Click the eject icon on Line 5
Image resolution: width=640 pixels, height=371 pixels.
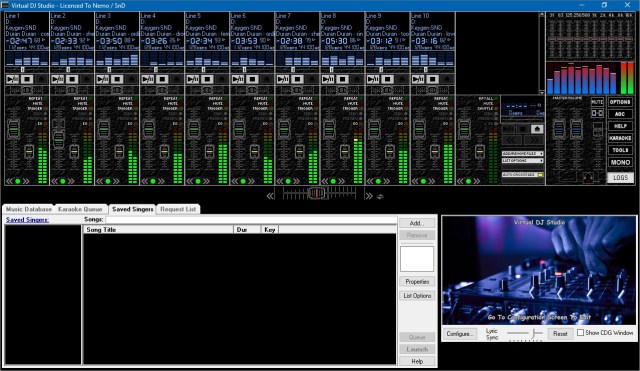(x=222, y=79)
